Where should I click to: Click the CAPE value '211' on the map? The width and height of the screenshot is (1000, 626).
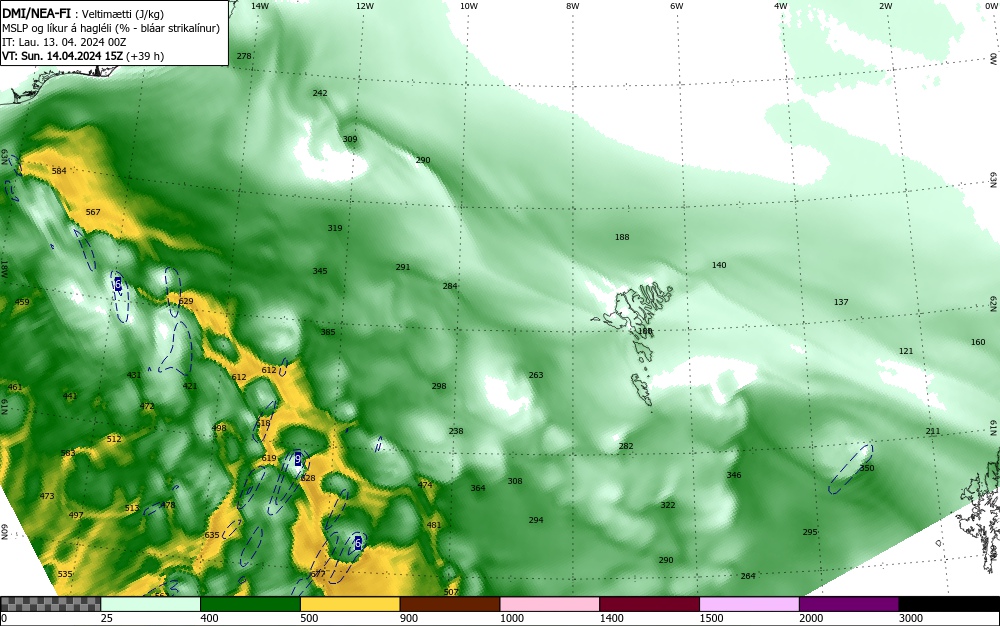(x=932, y=431)
